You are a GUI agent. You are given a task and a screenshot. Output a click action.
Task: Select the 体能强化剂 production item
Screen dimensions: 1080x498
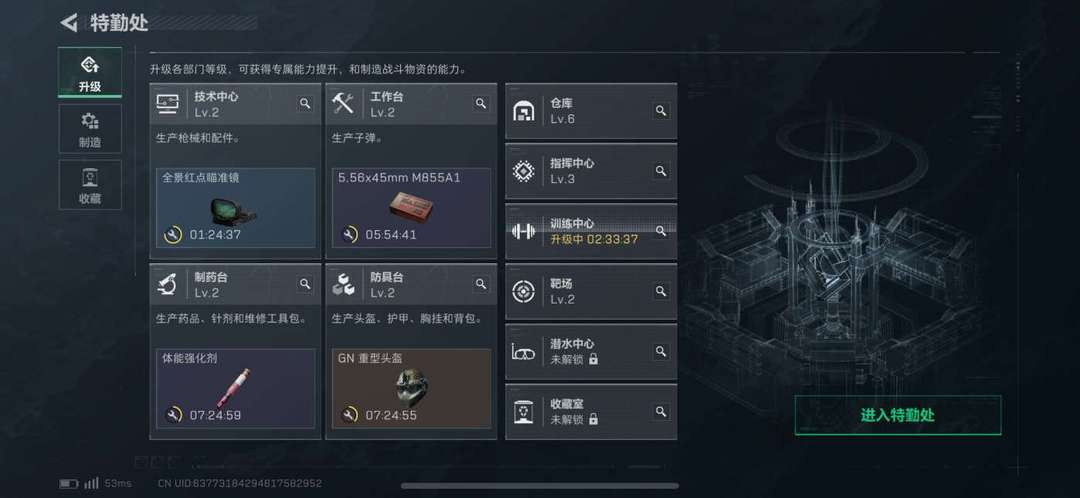[x=236, y=388]
